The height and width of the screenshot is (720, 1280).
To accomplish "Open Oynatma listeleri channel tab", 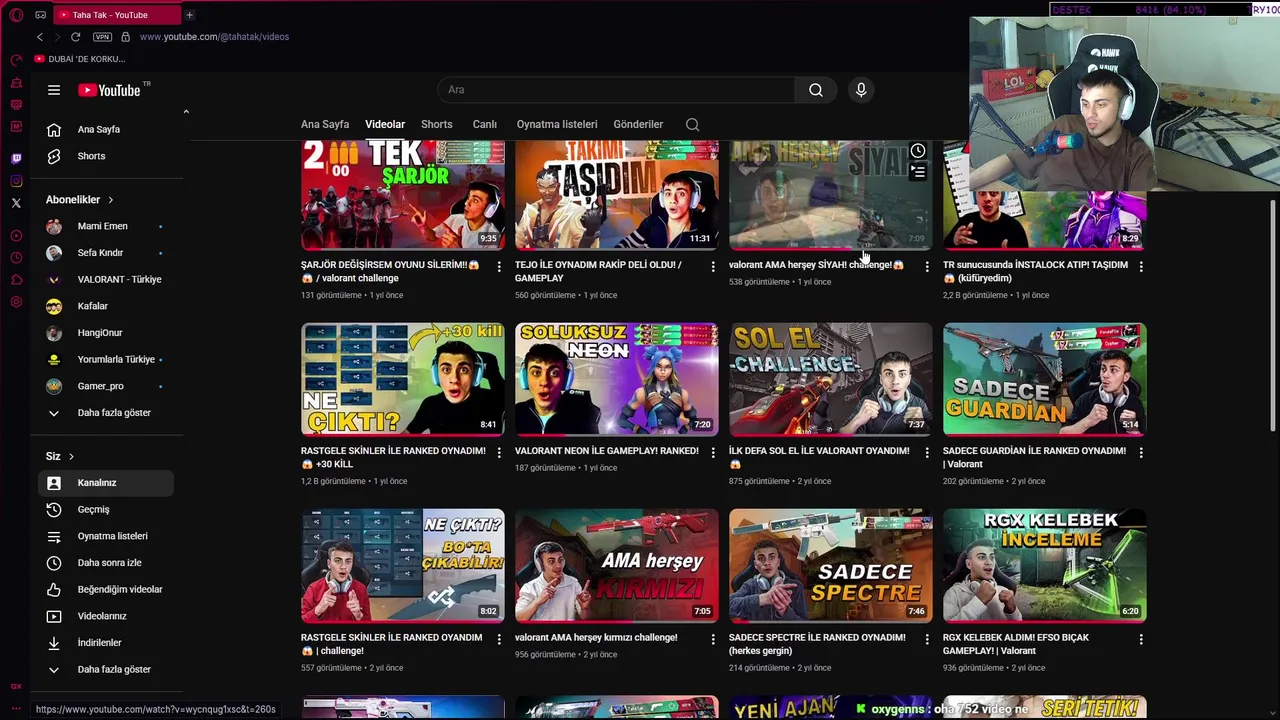I will [557, 124].
